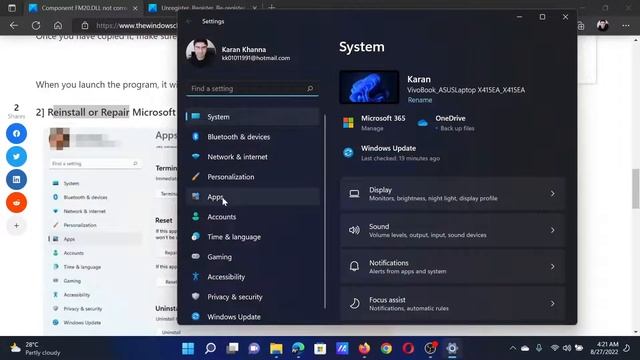The image size is (640, 360).
Task: Open the Windows Start menu
Action: 188,348
